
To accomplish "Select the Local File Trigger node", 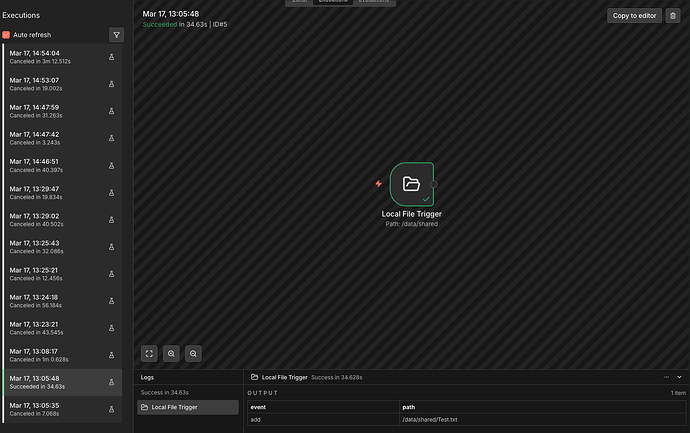I will 412,184.
